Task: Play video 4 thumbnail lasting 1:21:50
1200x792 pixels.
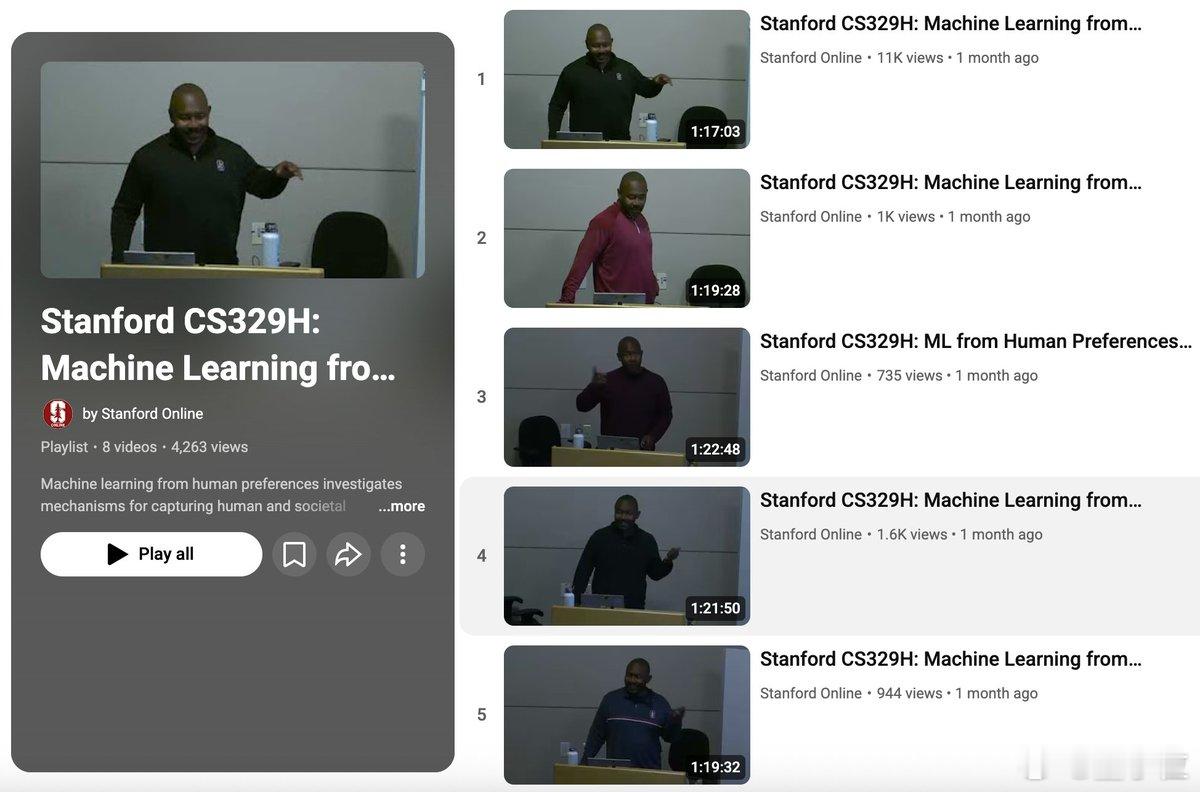Action: pos(627,556)
